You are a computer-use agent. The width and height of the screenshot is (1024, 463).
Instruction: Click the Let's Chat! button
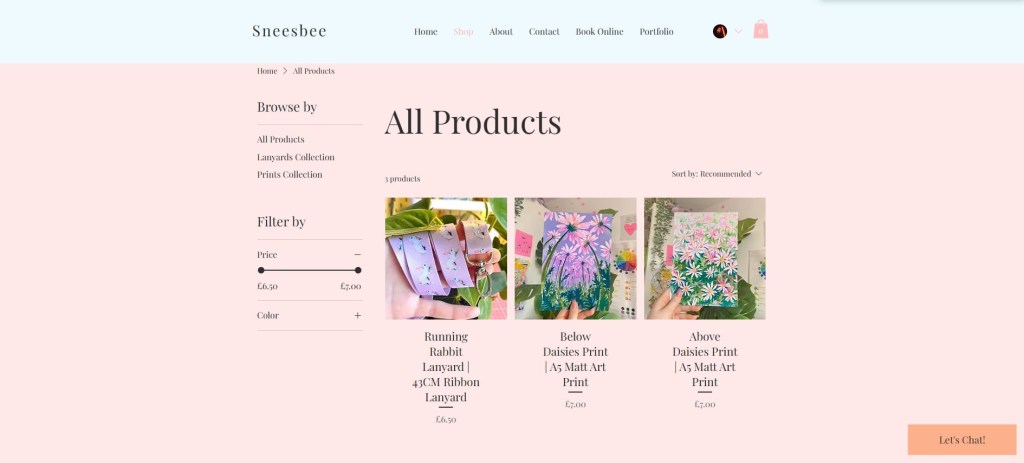pyautogui.click(x=962, y=439)
